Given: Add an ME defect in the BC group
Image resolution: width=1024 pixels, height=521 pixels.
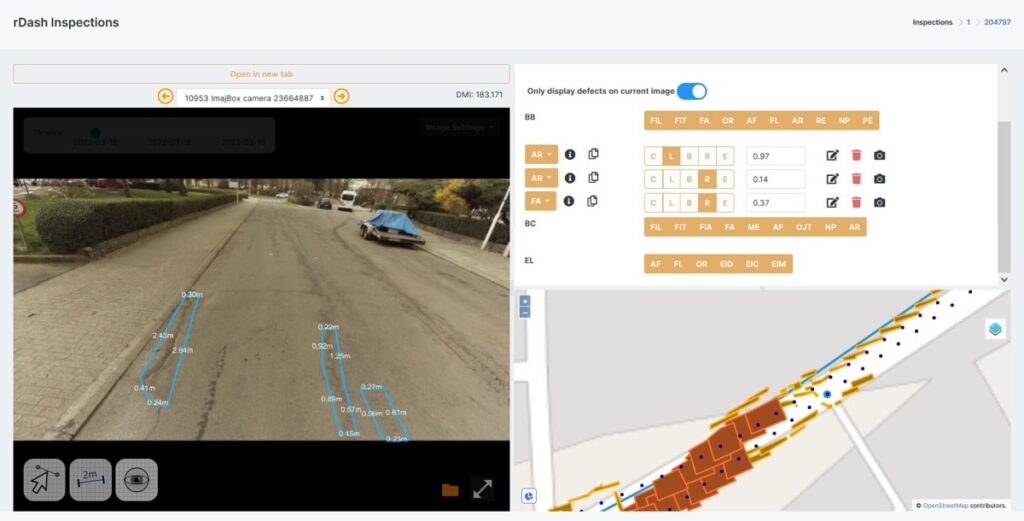Looking at the screenshot, I should (x=754, y=227).
